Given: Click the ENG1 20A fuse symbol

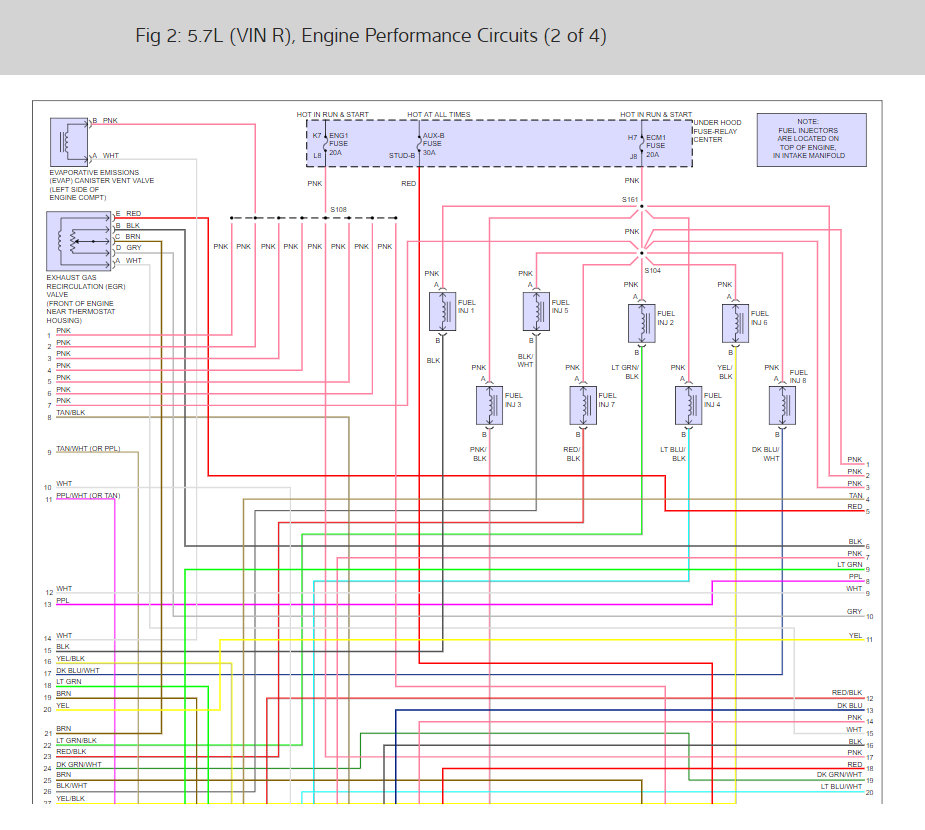Looking at the screenshot, I should [x=326, y=144].
